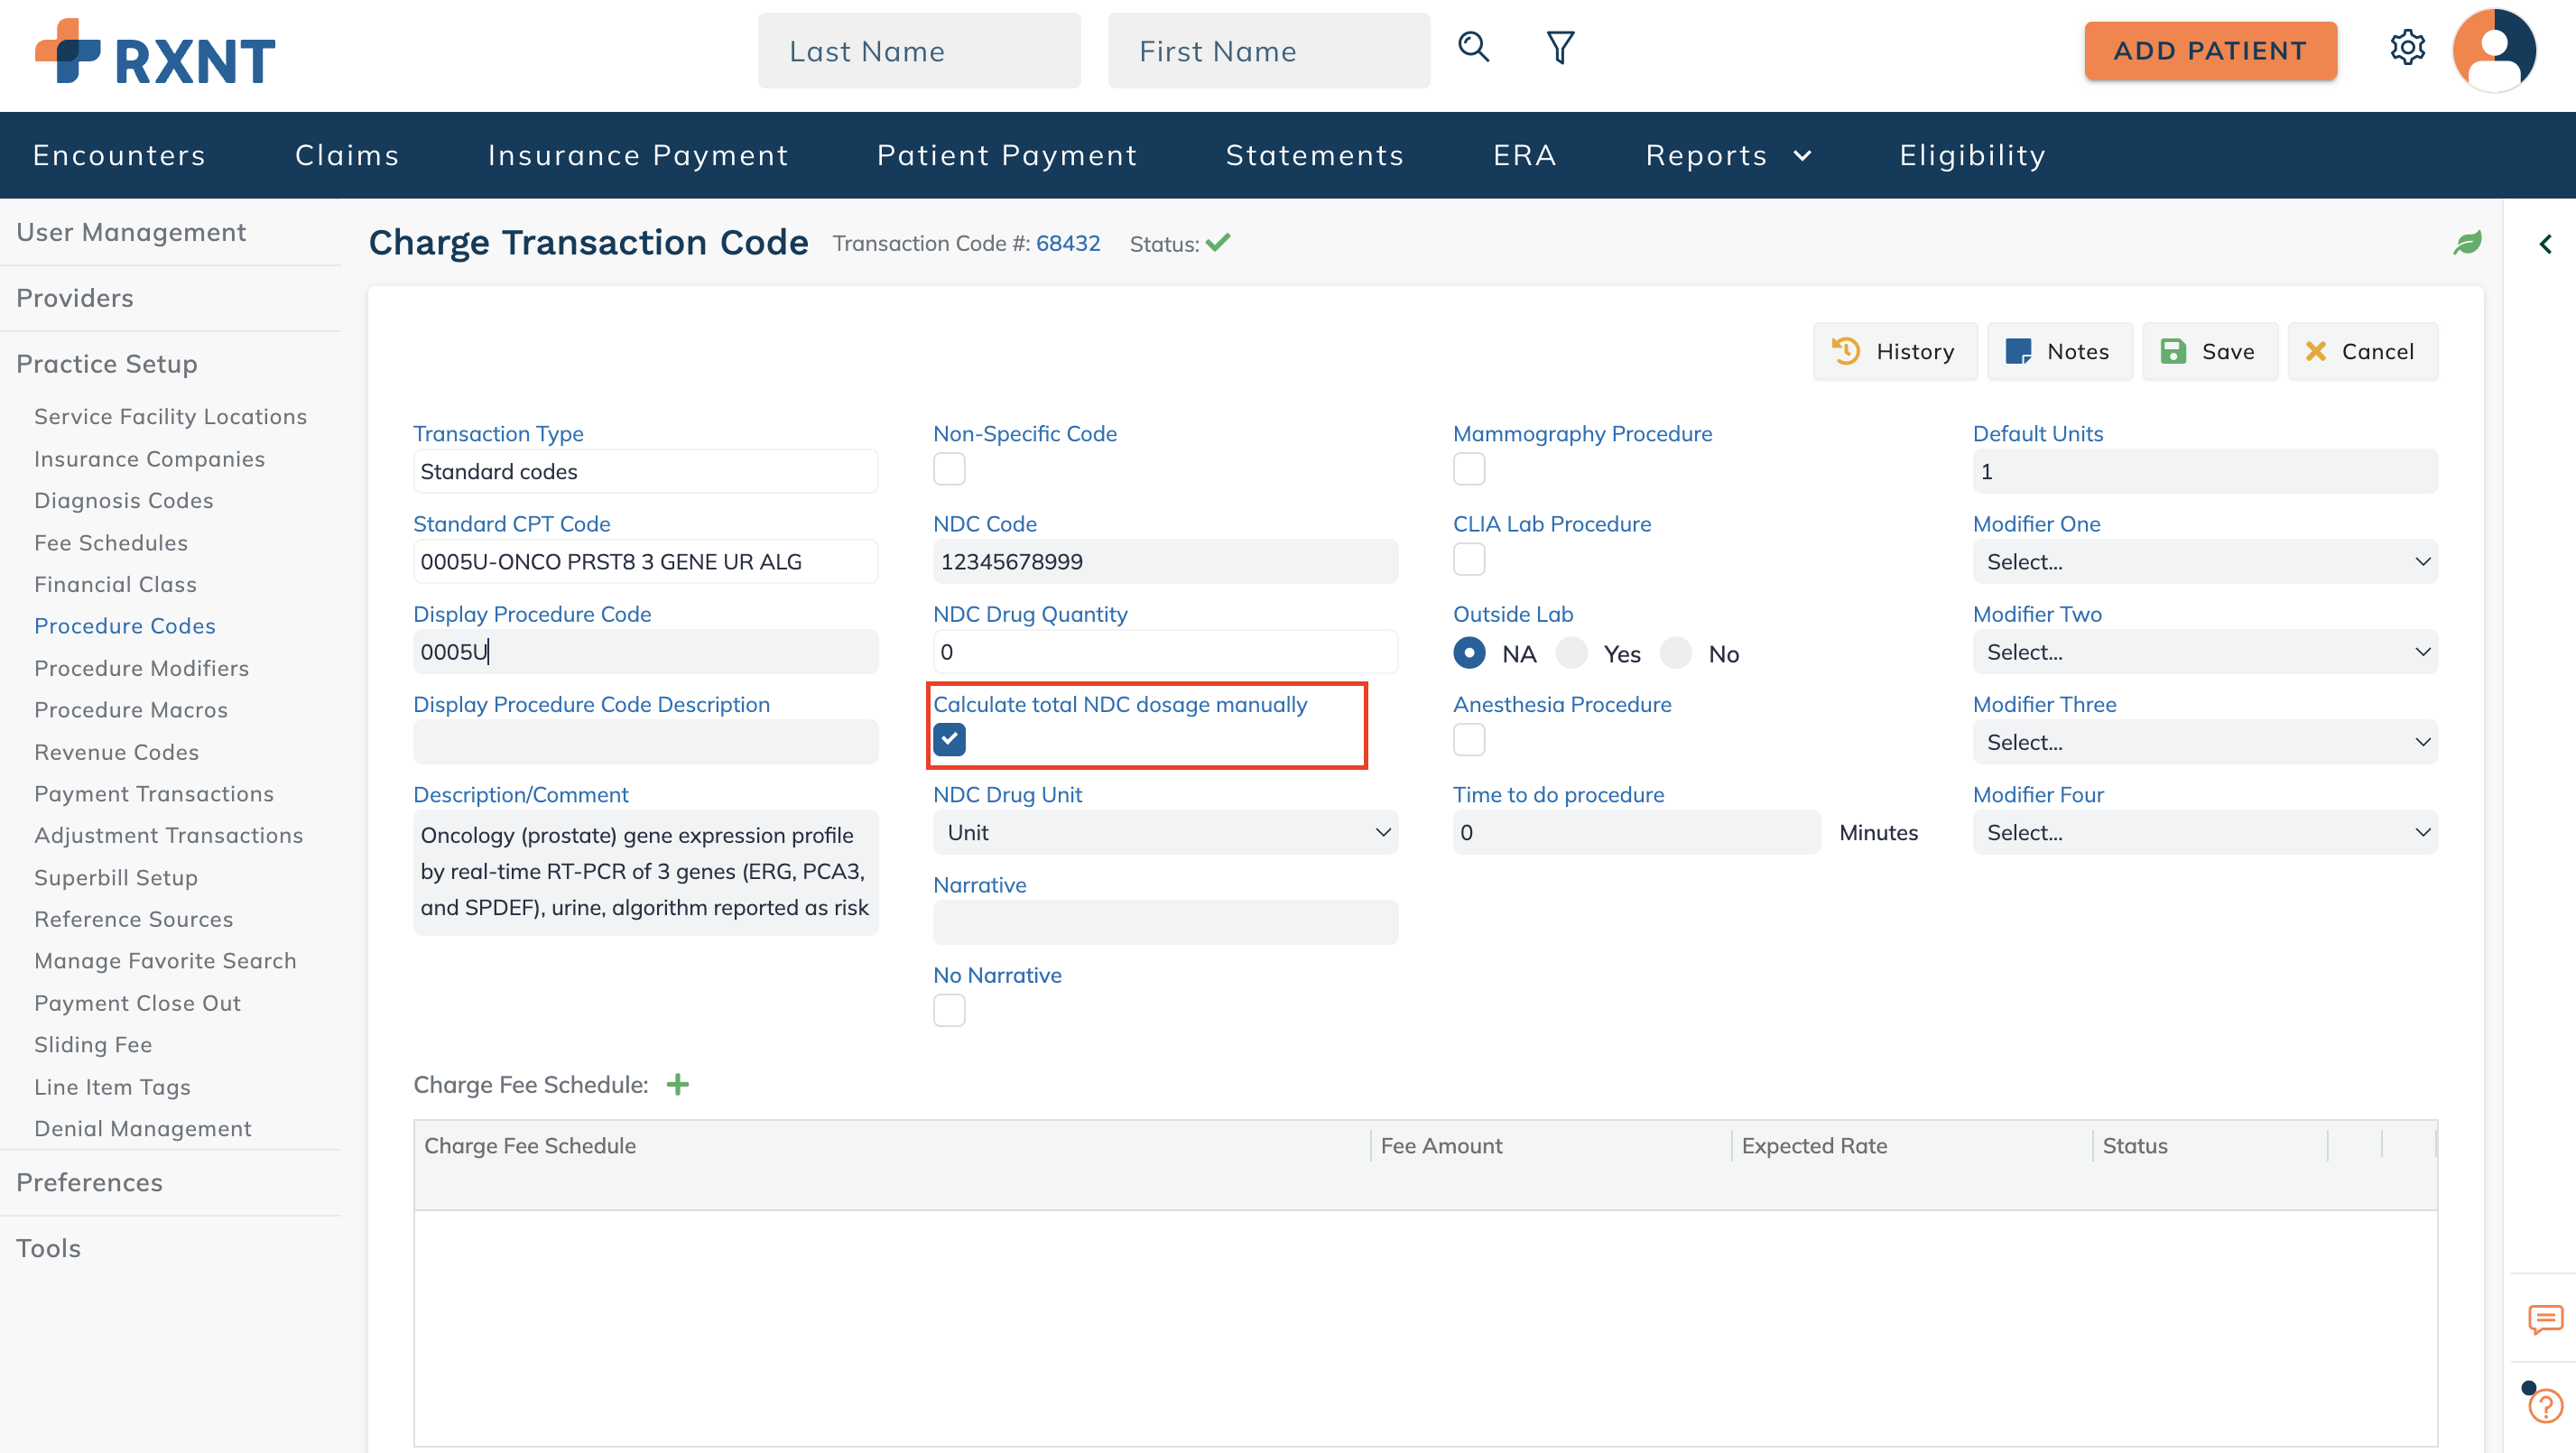Open the Eligibility tab
Viewport: 2576px width, 1453px height.
pos(1972,155)
